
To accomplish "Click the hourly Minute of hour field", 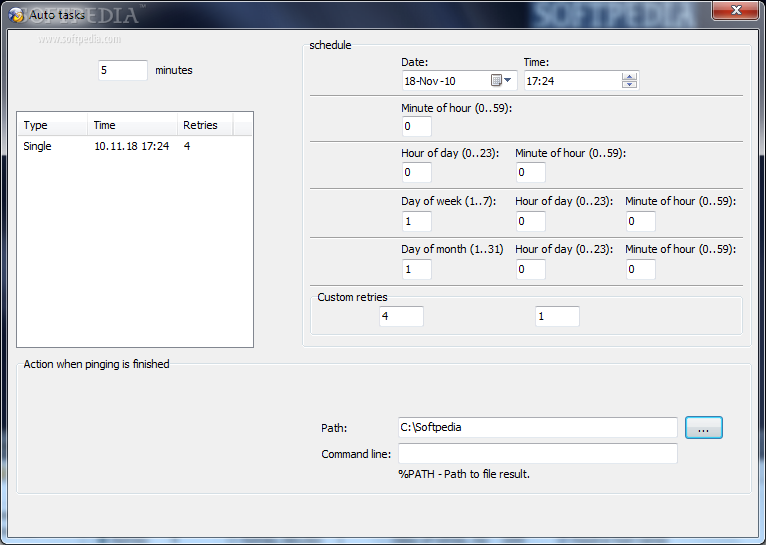I will pyautogui.click(x=417, y=126).
